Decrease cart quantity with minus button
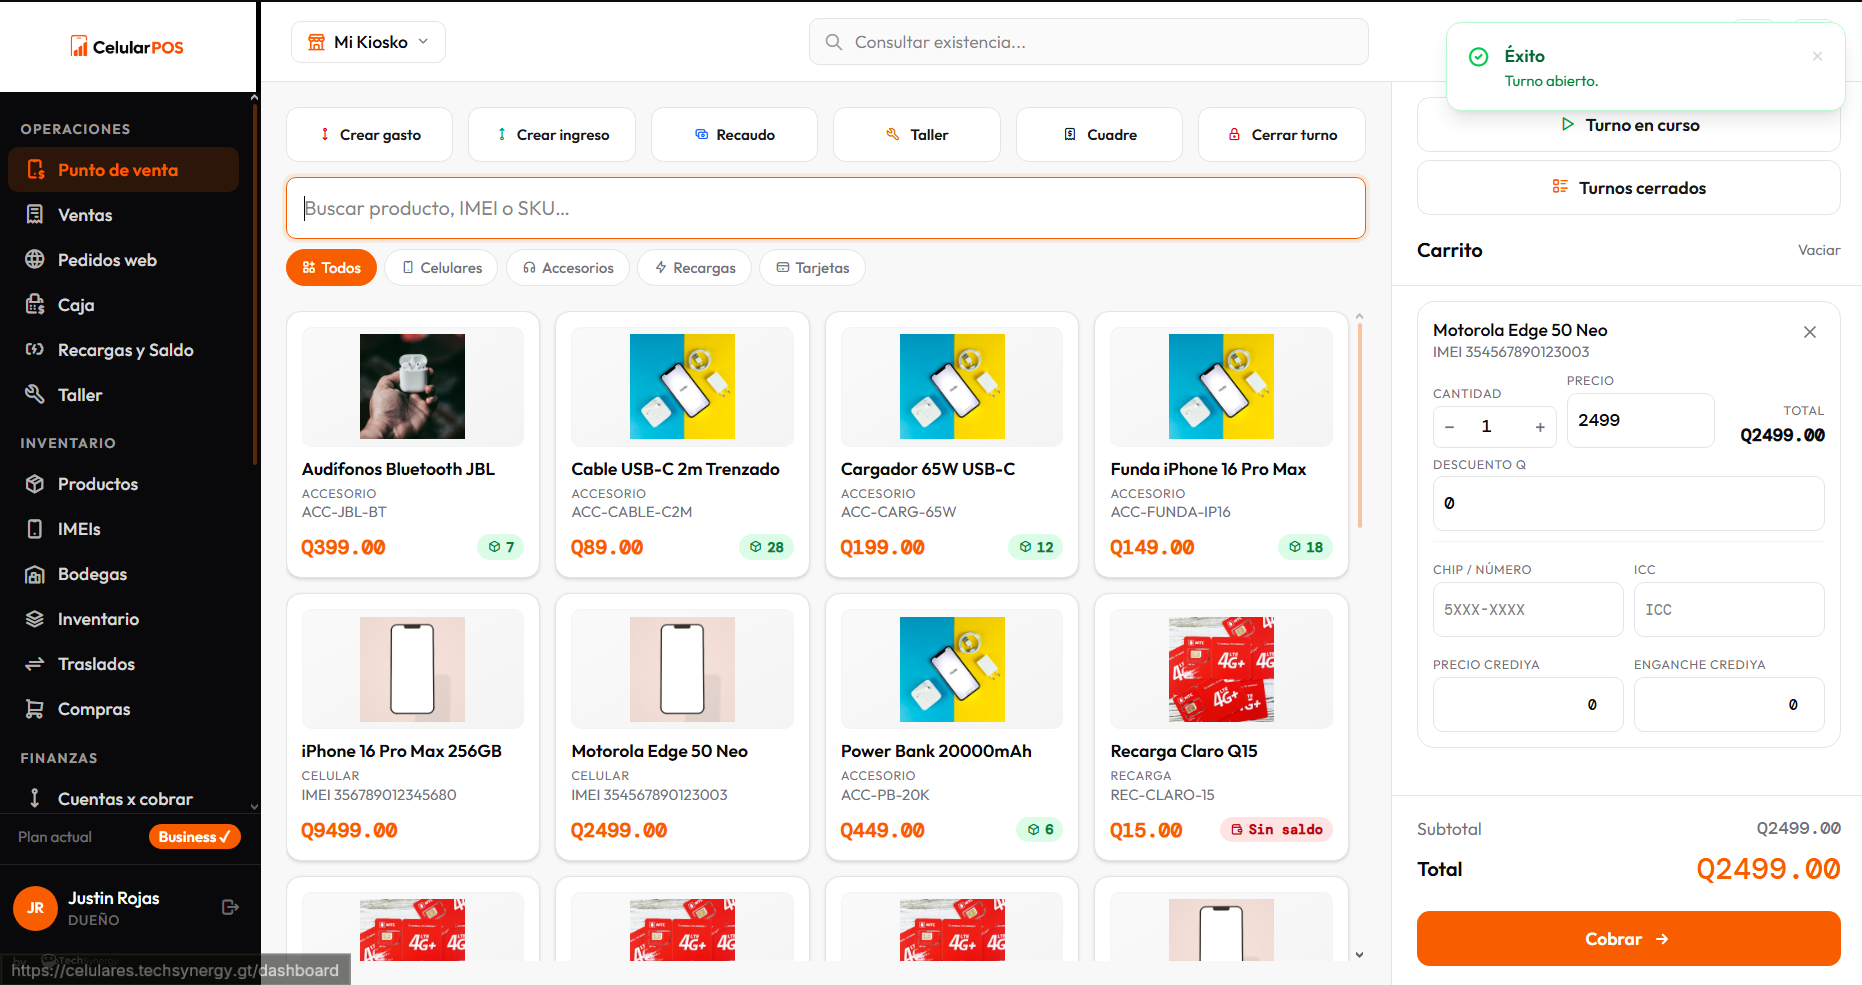 tap(1449, 427)
